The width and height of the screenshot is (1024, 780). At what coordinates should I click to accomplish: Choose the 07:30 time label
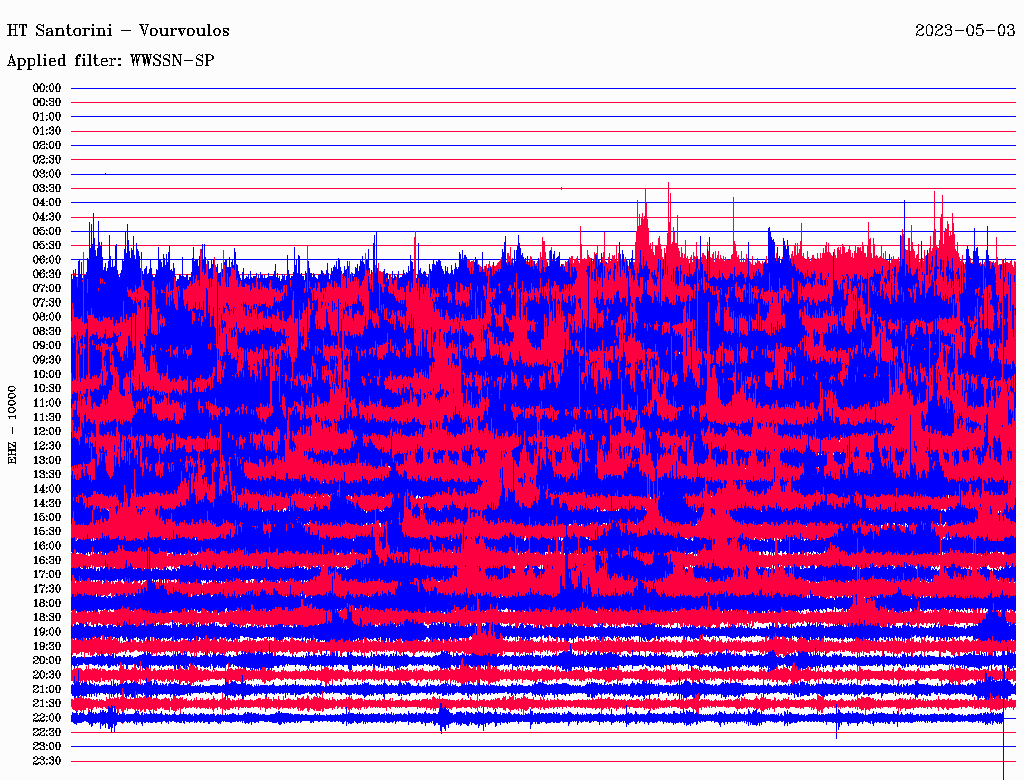pyautogui.click(x=47, y=303)
